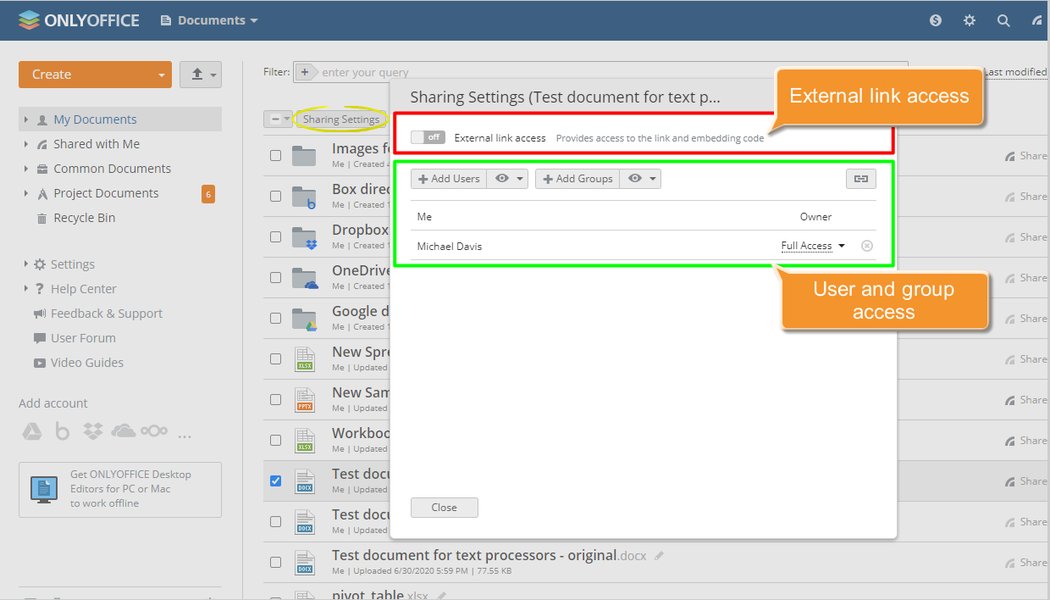The width and height of the screenshot is (1050, 600).
Task: Click the filter query input field
Action: [x=609, y=72]
